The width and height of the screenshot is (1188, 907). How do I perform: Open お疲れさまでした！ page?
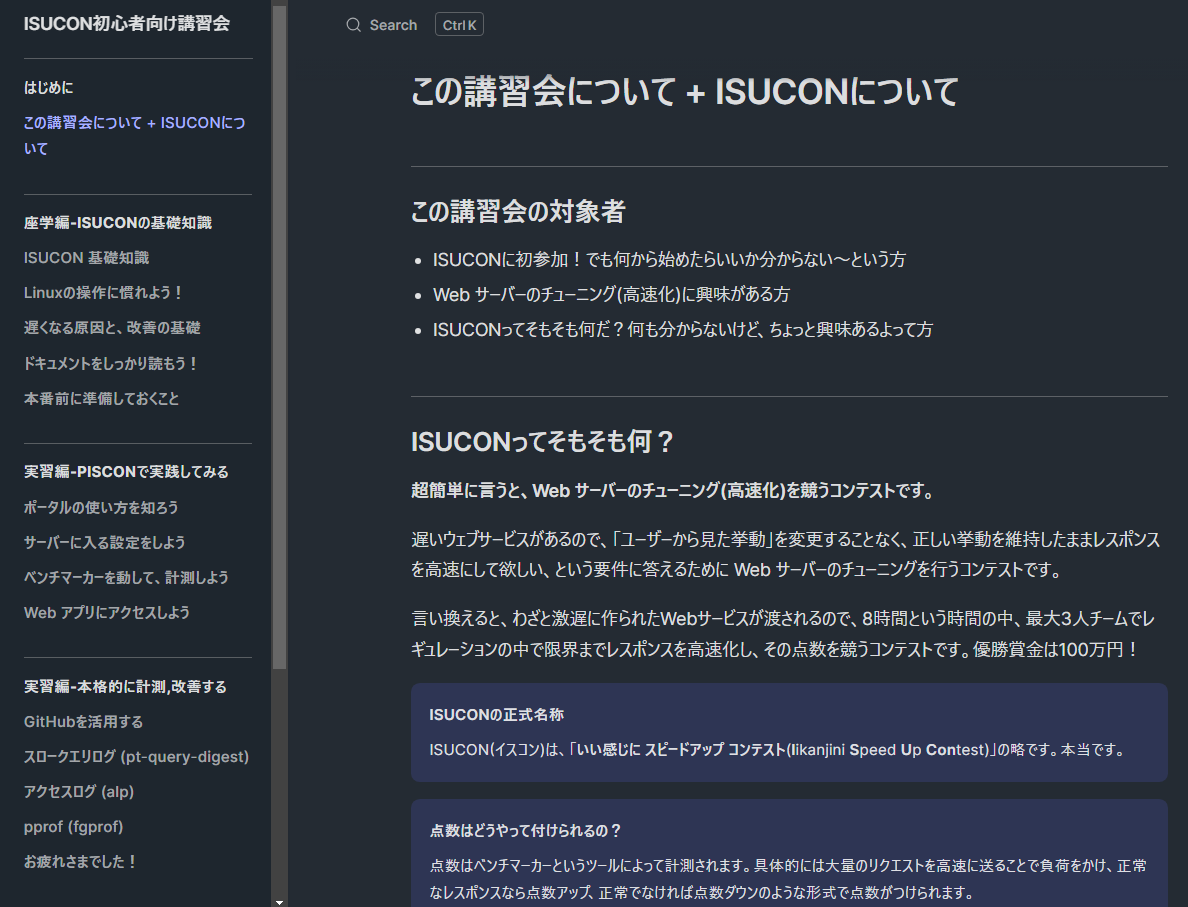[x=80, y=862]
